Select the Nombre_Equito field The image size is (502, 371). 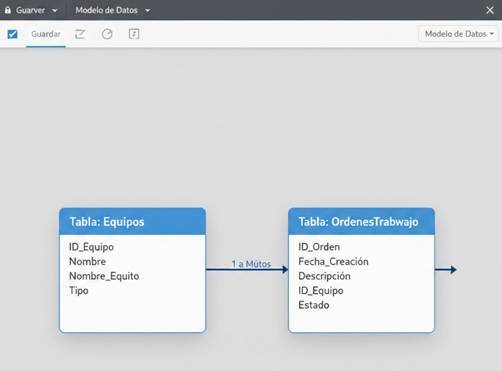pyautogui.click(x=104, y=276)
